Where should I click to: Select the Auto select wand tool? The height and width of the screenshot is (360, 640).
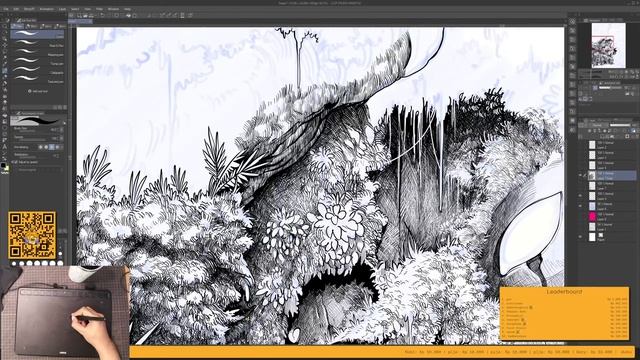tap(5, 57)
